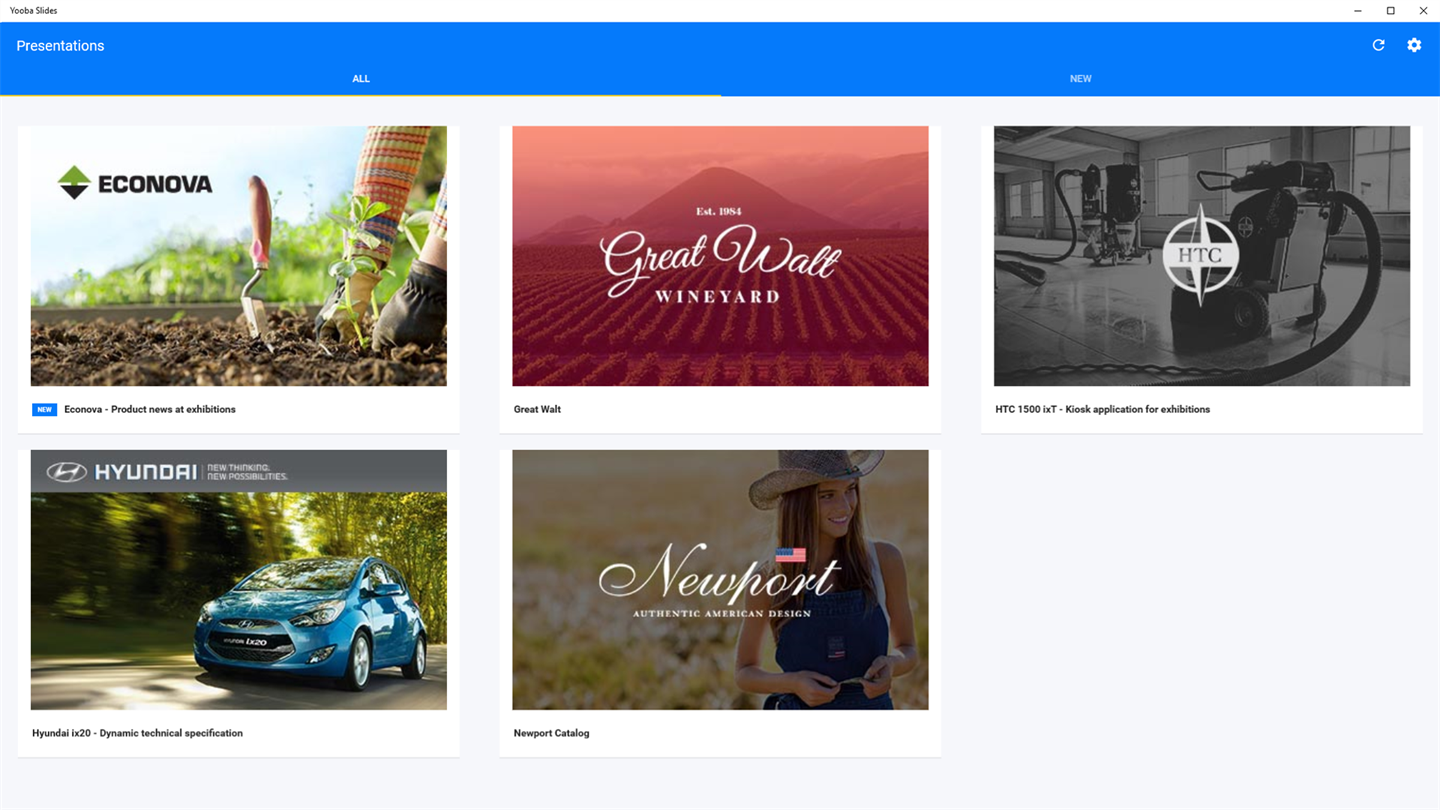The image size is (1440, 810).
Task: Open the Hyundai ix20 presentation thumbnail
Action: (x=239, y=580)
